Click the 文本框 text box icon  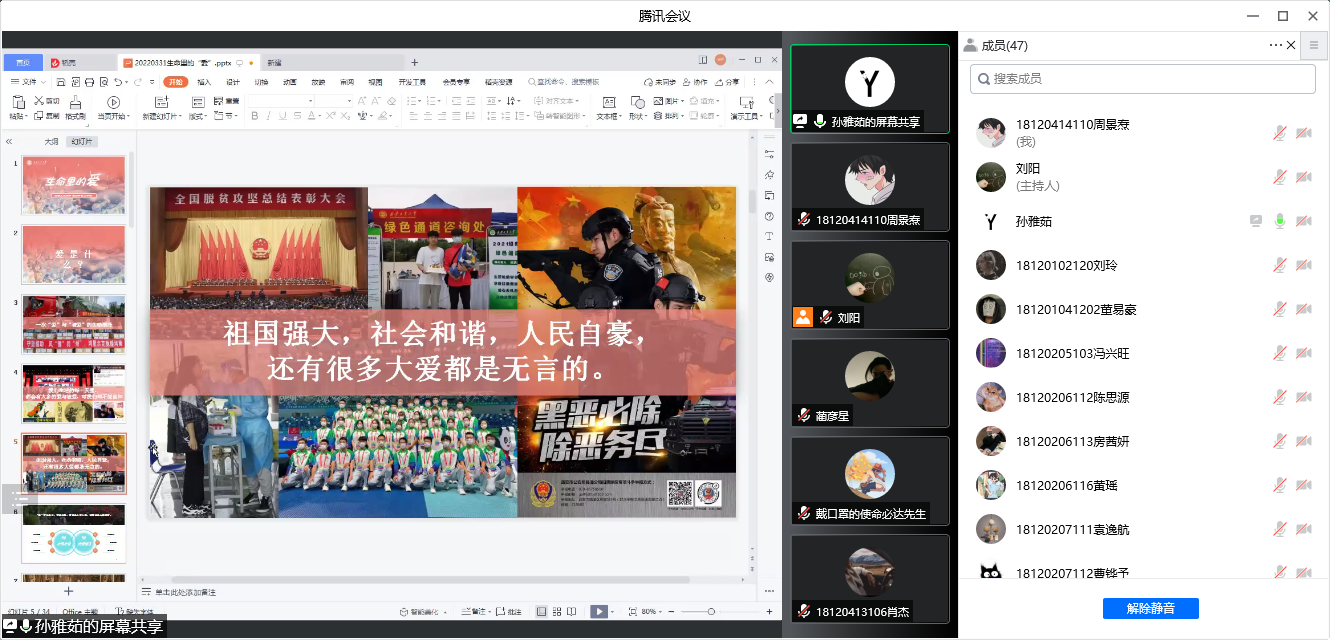pos(608,101)
